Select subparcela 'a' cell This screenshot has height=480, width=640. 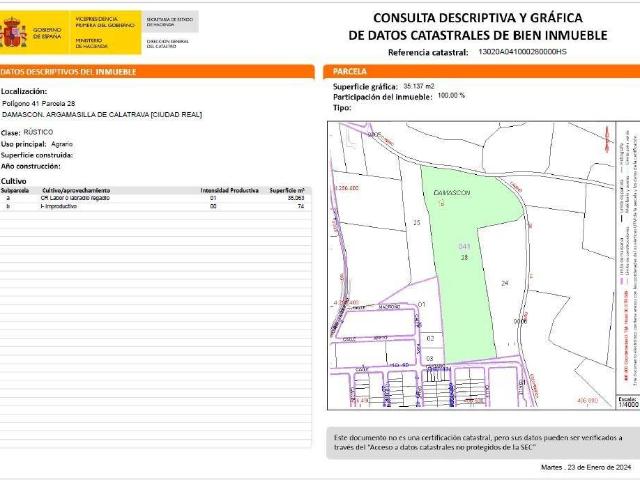(x=8, y=198)
